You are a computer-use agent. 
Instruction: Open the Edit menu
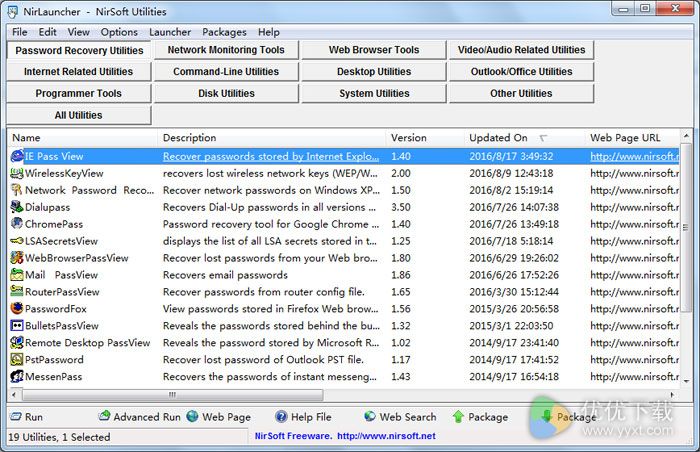click(x=47, y=32)
